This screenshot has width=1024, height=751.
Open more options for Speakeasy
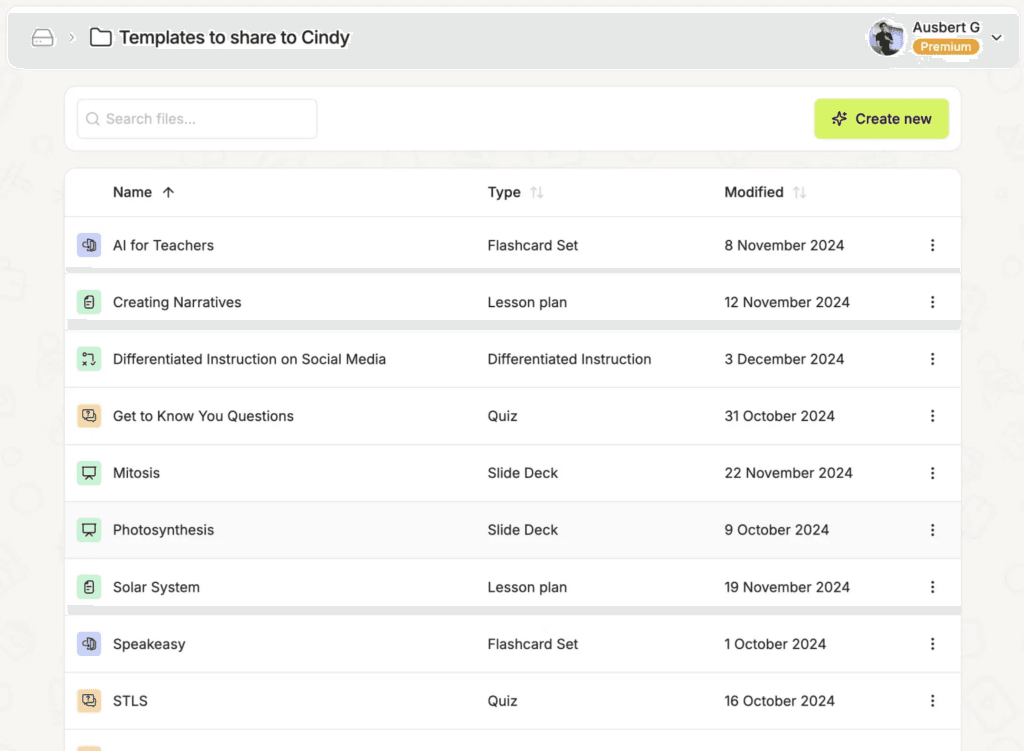[x=933, y=644]
